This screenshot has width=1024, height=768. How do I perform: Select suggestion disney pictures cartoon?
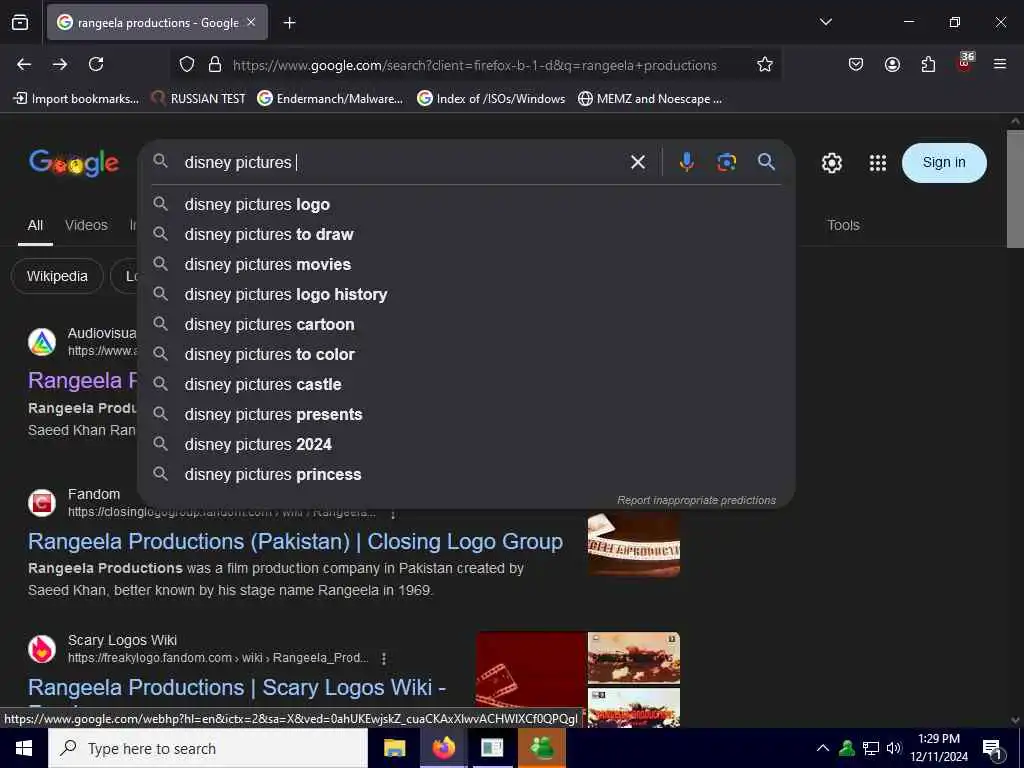point(466,325)
